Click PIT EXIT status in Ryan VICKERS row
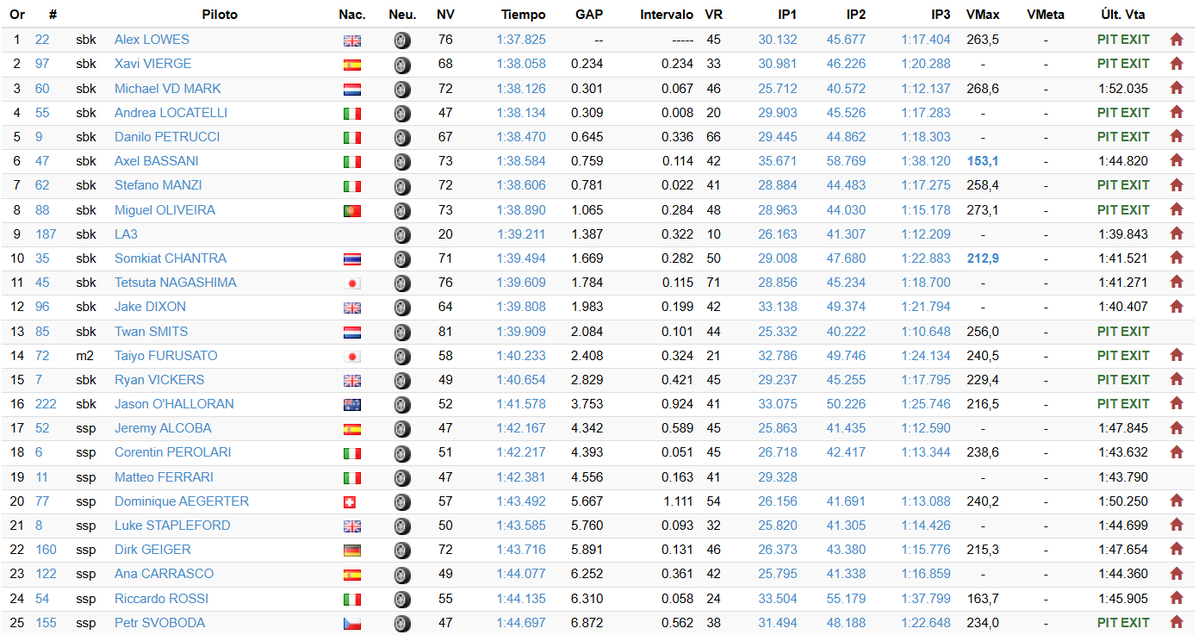1199x641 pixels. pyautogui.click(x=1123, y=380)
